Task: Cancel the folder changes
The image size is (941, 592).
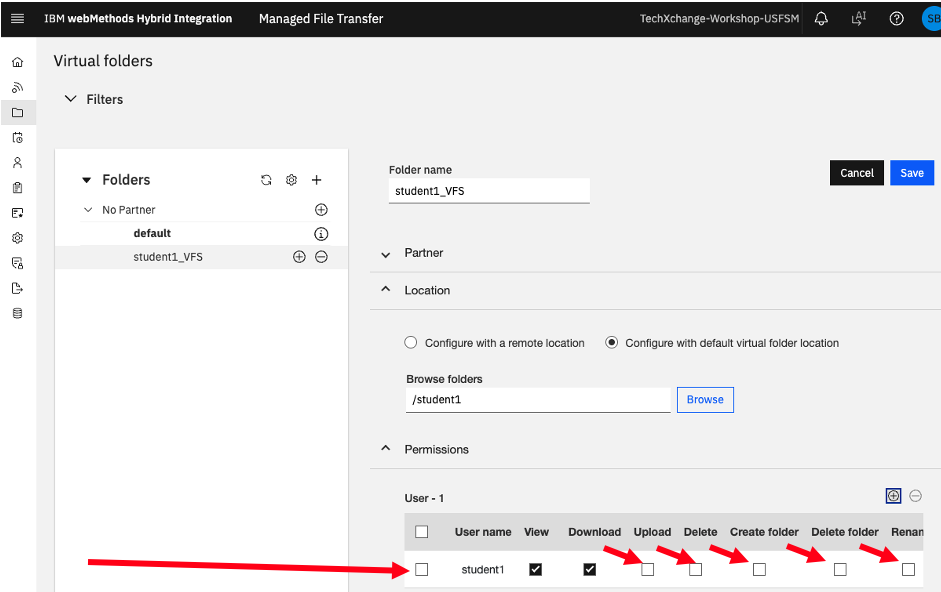Action: (x=856, y=173)
